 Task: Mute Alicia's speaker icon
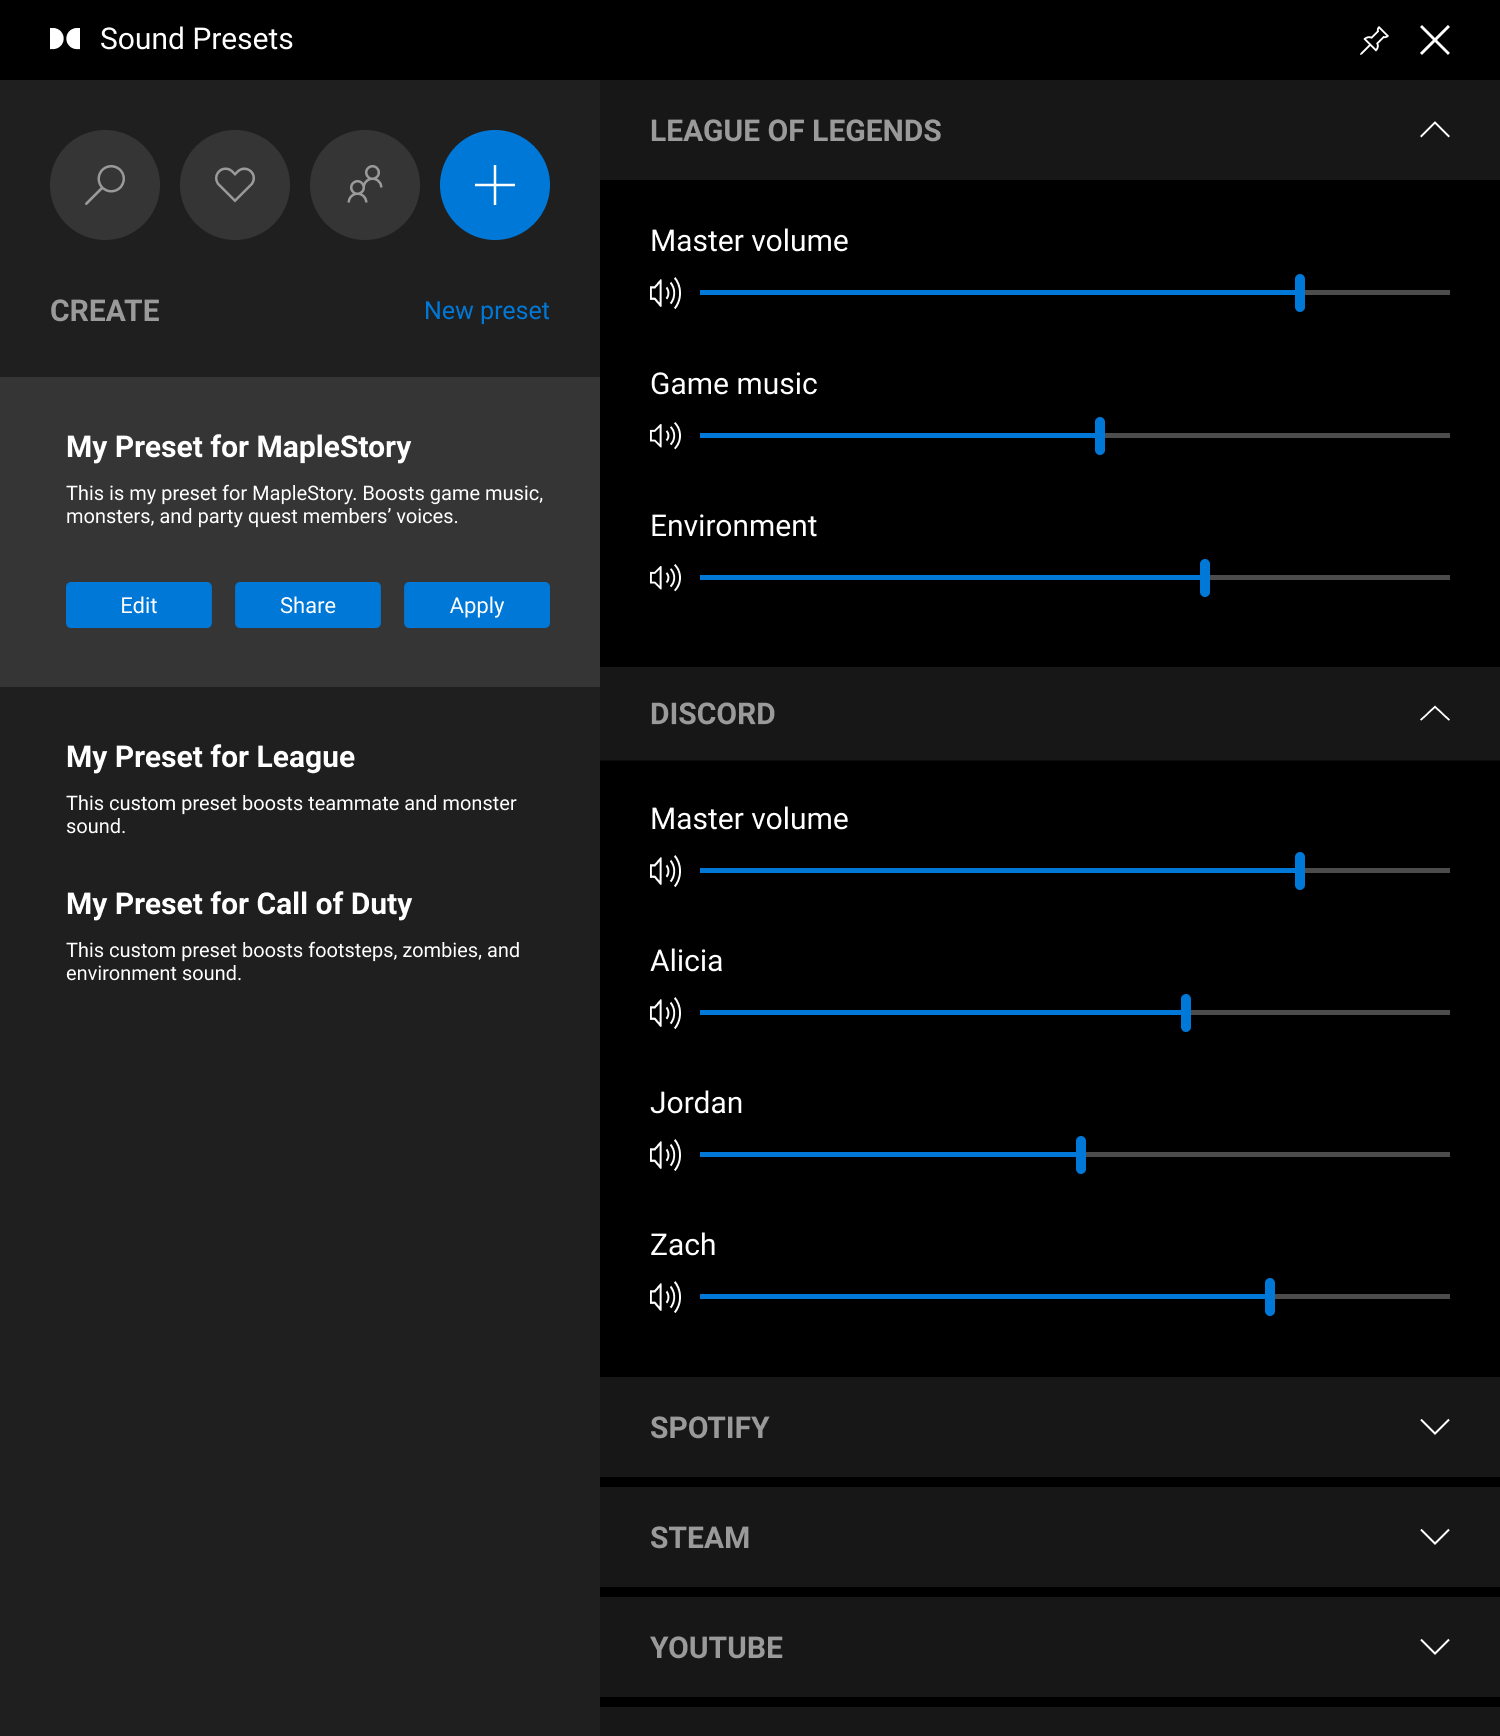point(665,1013)
